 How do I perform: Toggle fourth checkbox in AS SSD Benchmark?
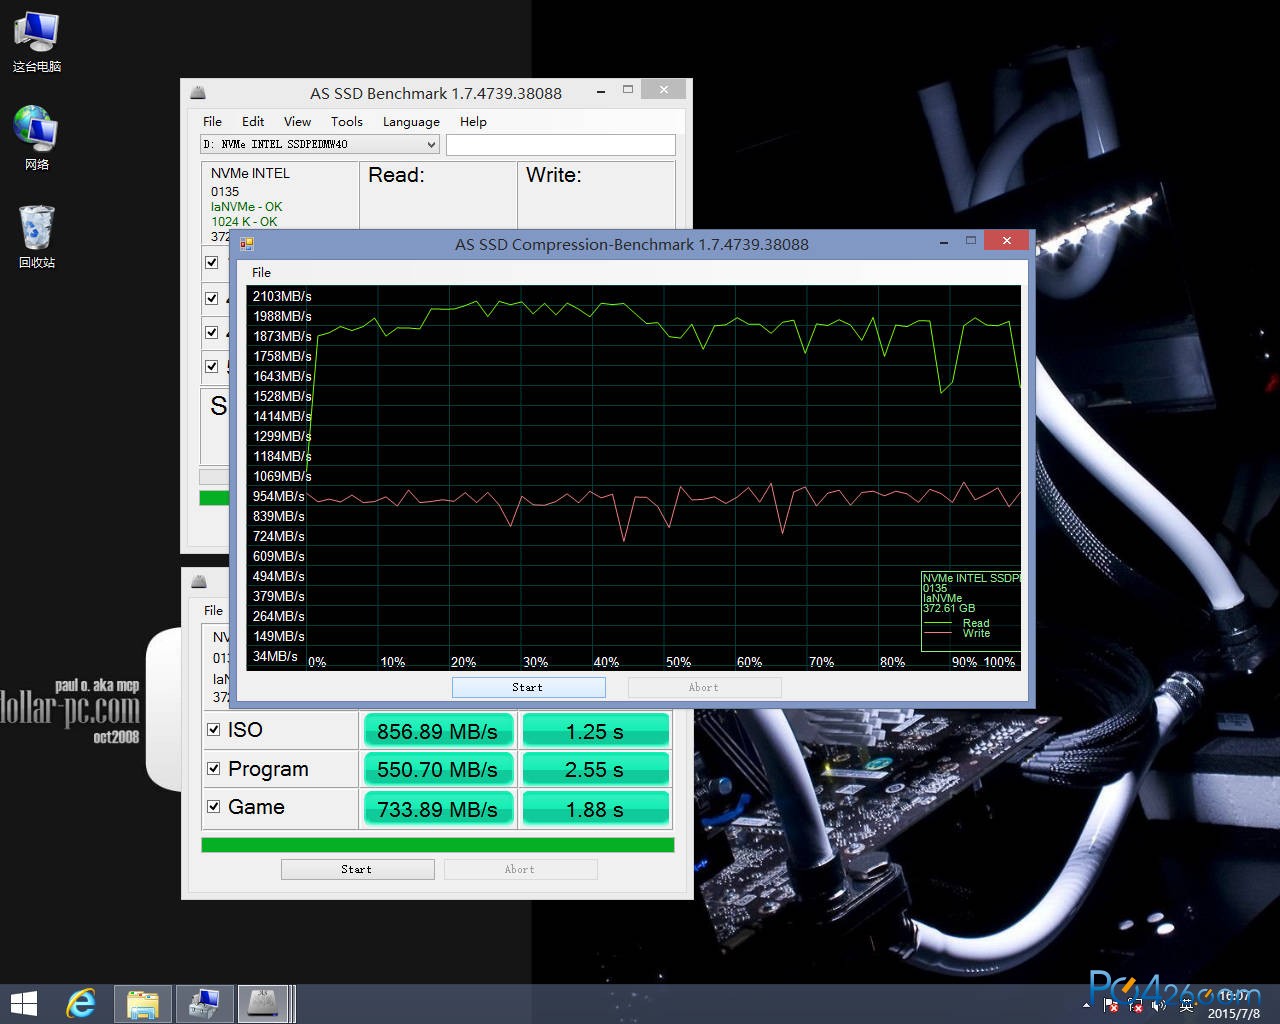[x=211, y=366]
